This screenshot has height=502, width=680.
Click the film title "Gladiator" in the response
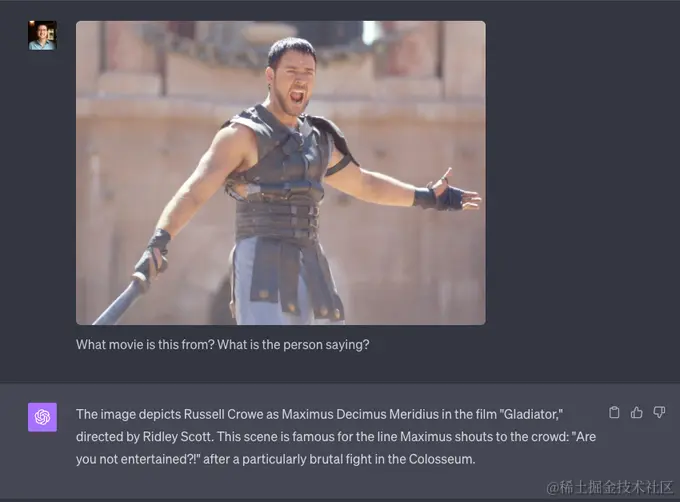pos(531,414)
